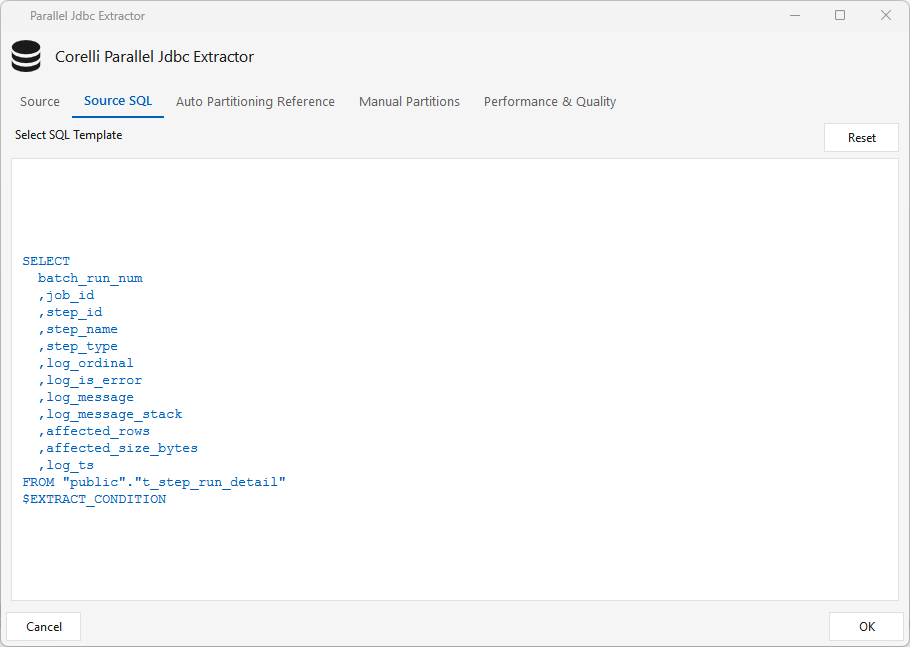Click the Select SQL Template label
The height and width of the screenshot is (647, 910).
[x=68, y=135]
